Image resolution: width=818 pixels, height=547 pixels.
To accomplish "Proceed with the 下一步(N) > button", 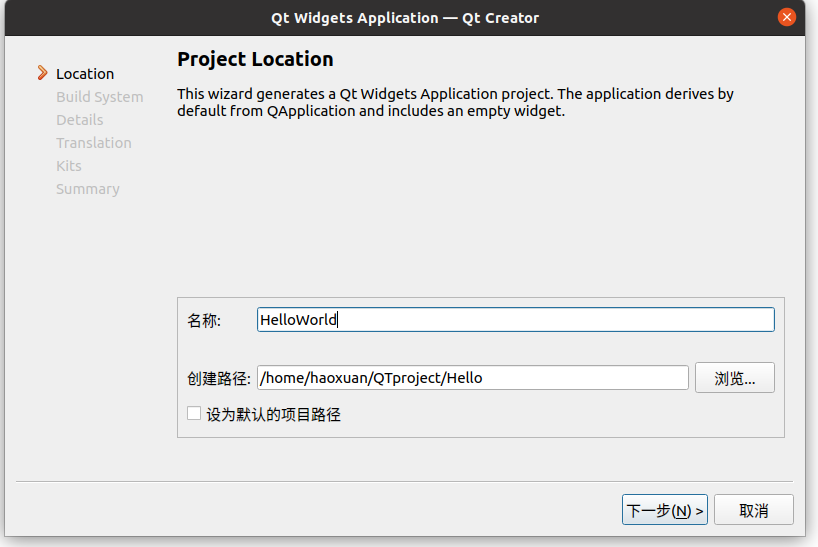I will [664, 510].
